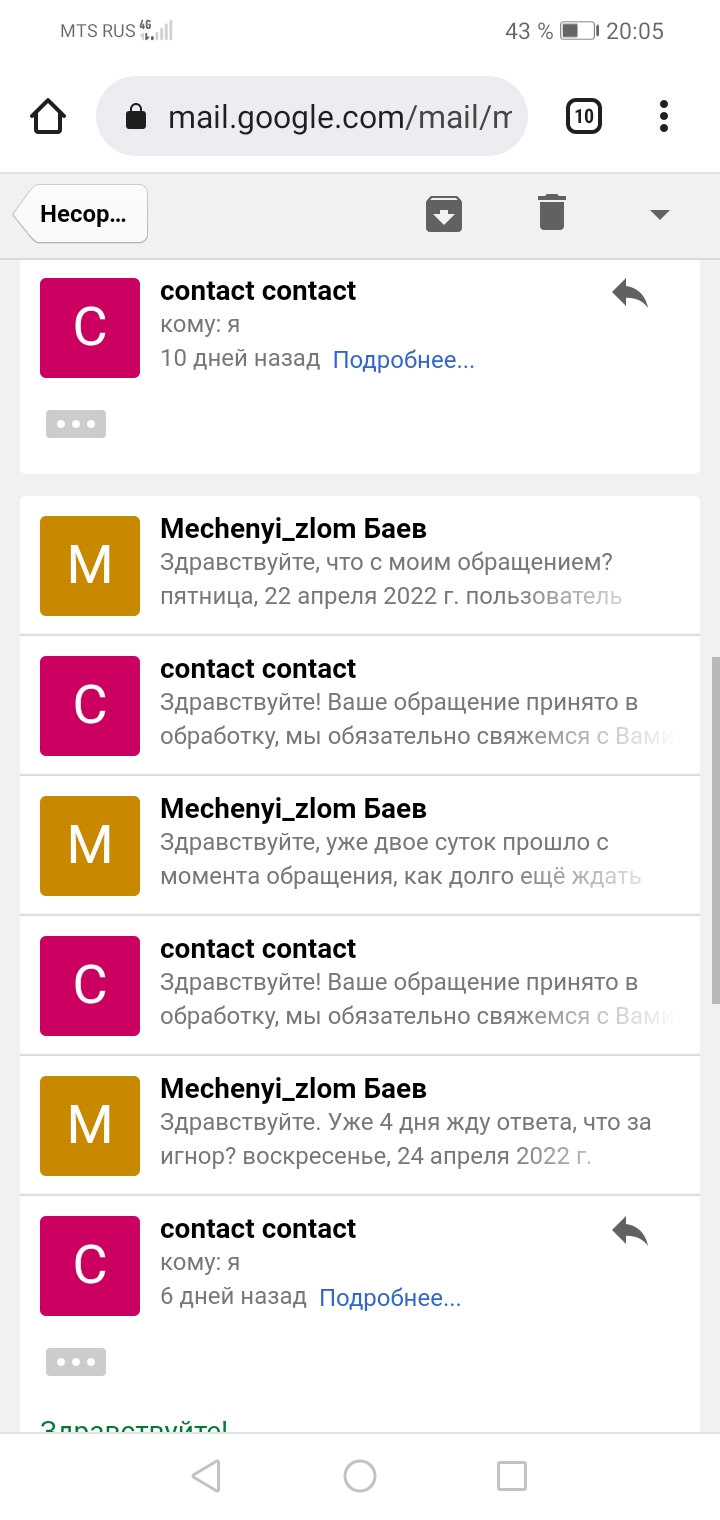Viewport: 720px width, 1520px height.
Task: Open more actions dropdown arrow in toolbar
Action: tap(659, 214)
